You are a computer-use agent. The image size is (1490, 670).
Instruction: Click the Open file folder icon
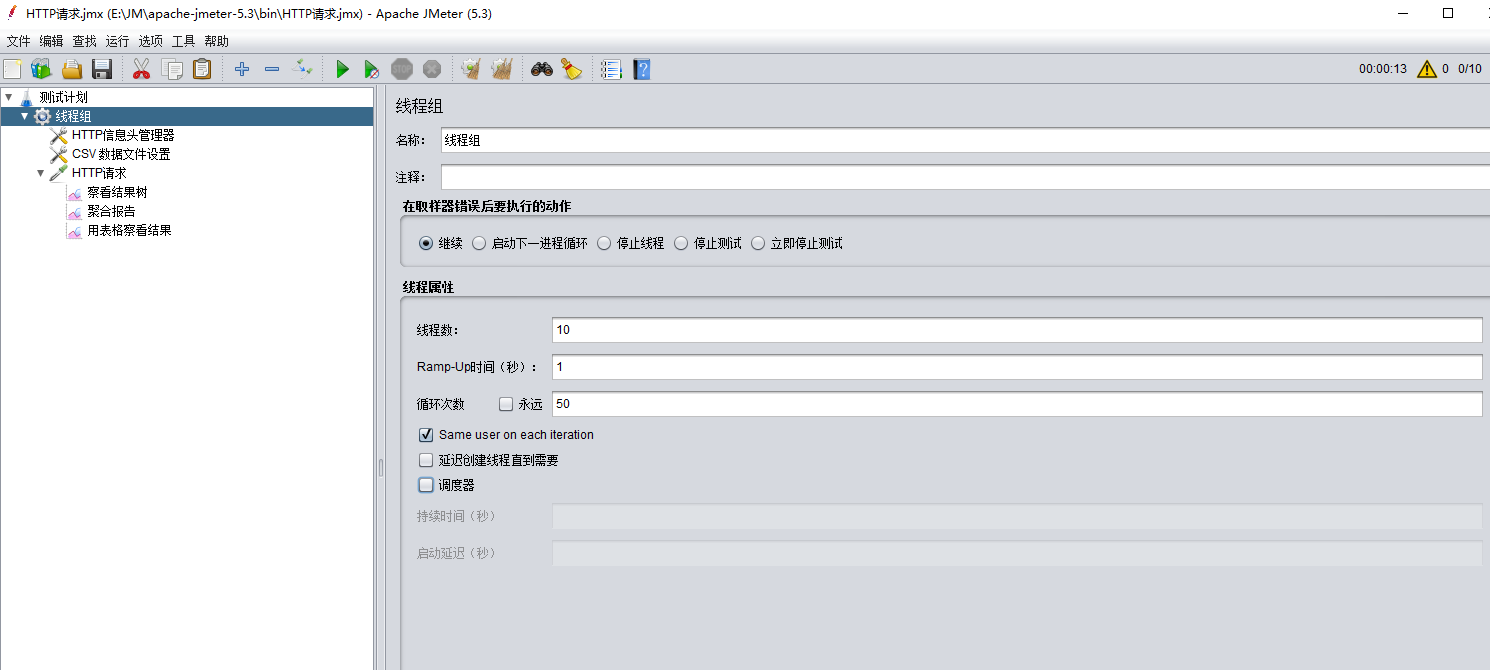pos(72,69)
